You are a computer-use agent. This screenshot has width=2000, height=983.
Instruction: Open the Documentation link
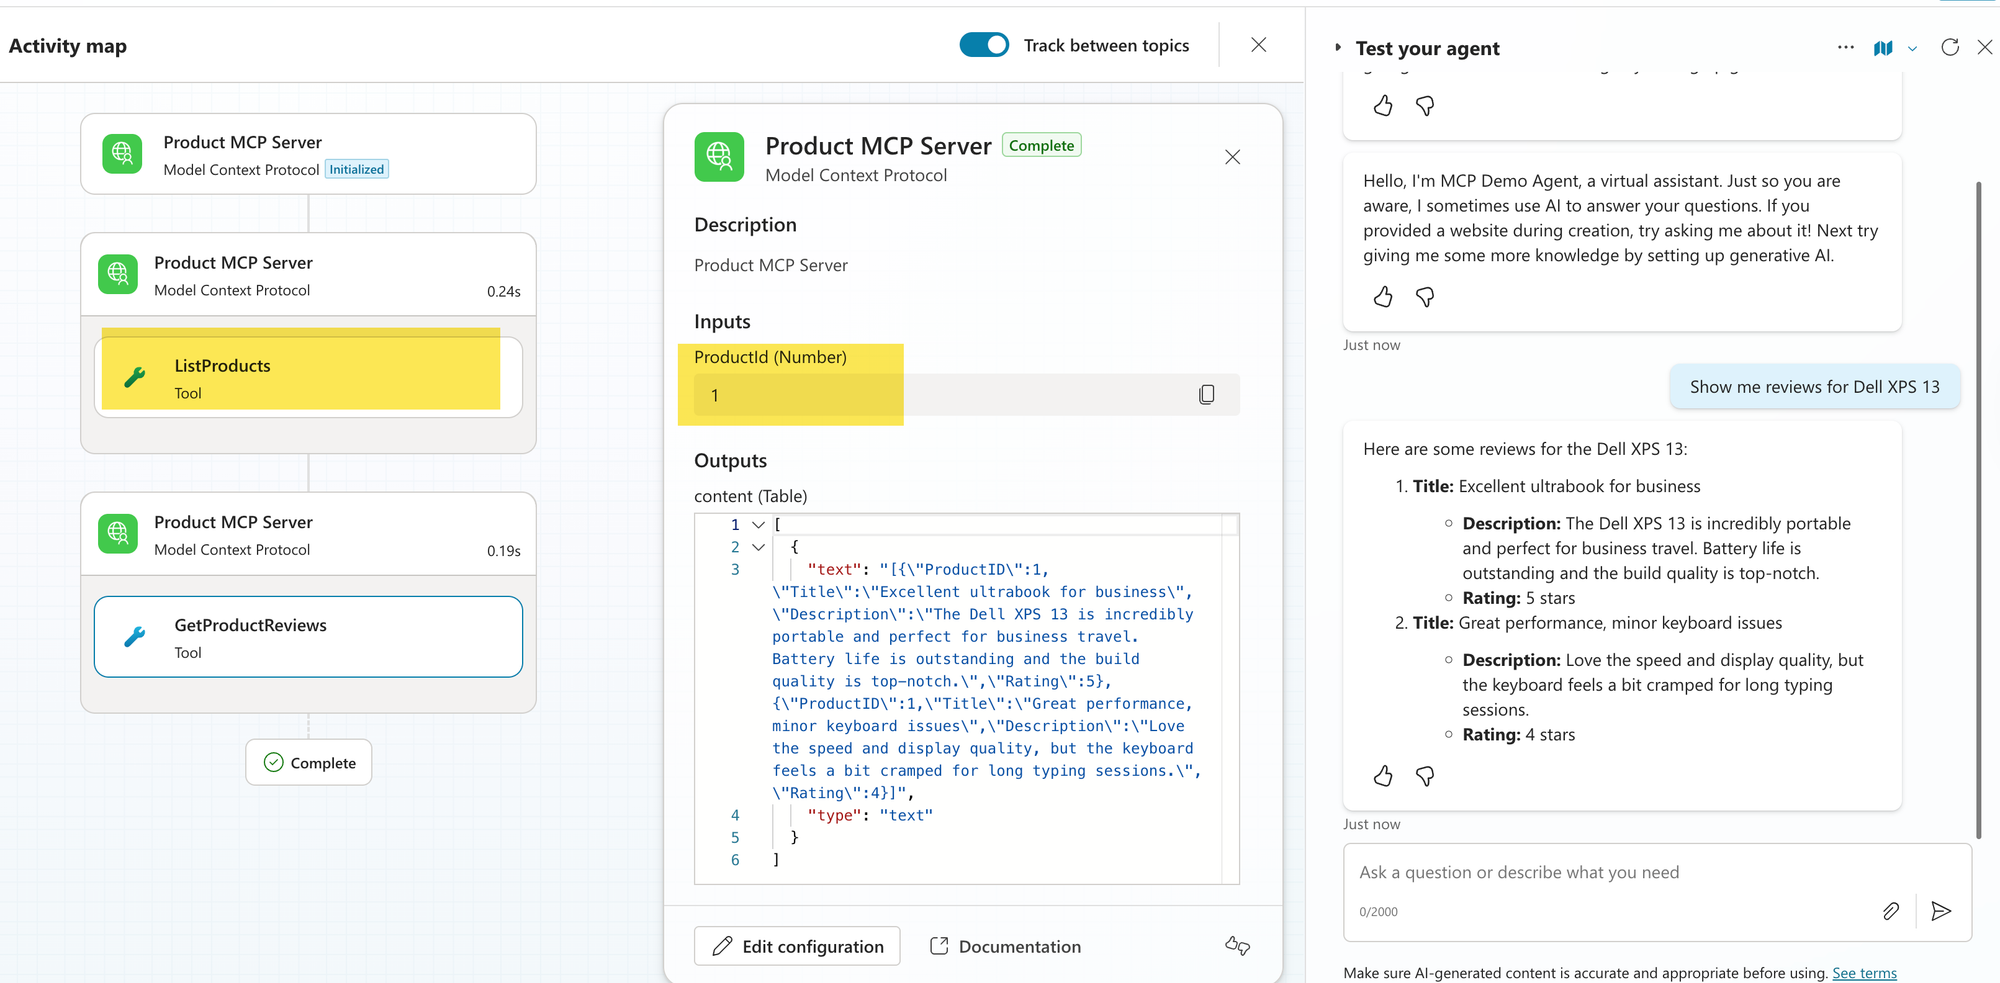(1005, 946)
